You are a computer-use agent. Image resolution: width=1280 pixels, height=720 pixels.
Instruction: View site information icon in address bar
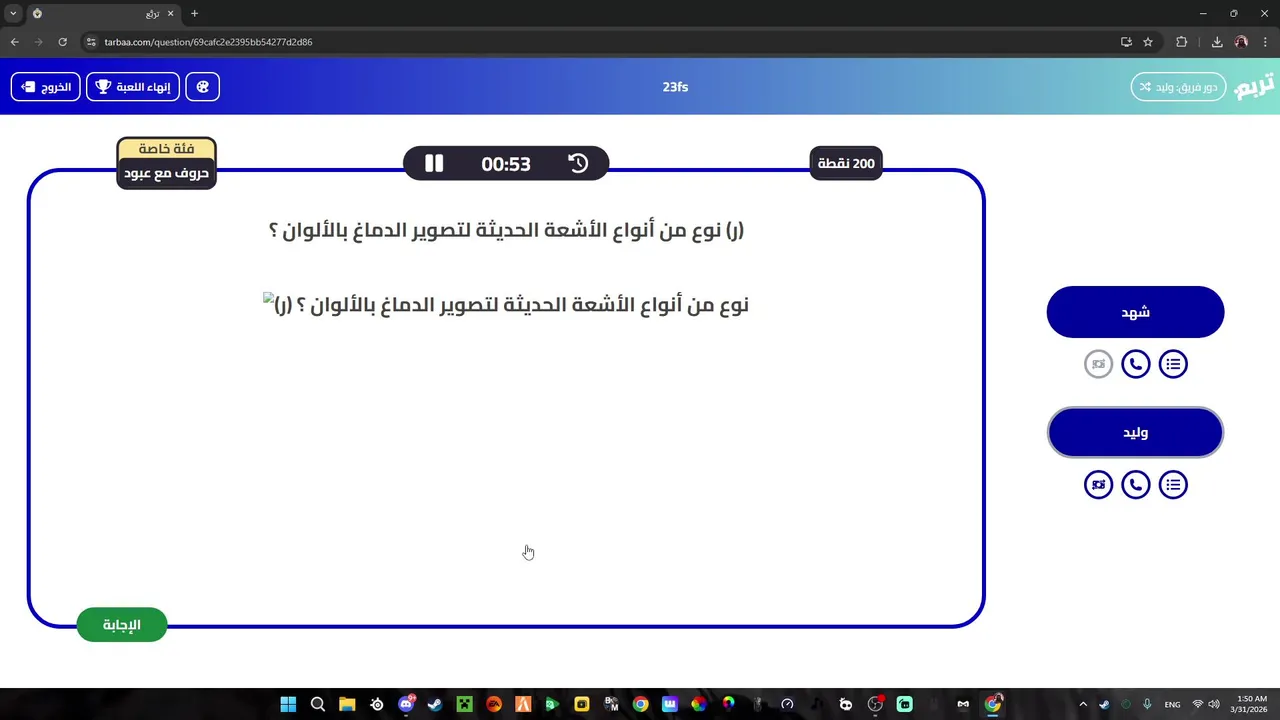(91, 42)
